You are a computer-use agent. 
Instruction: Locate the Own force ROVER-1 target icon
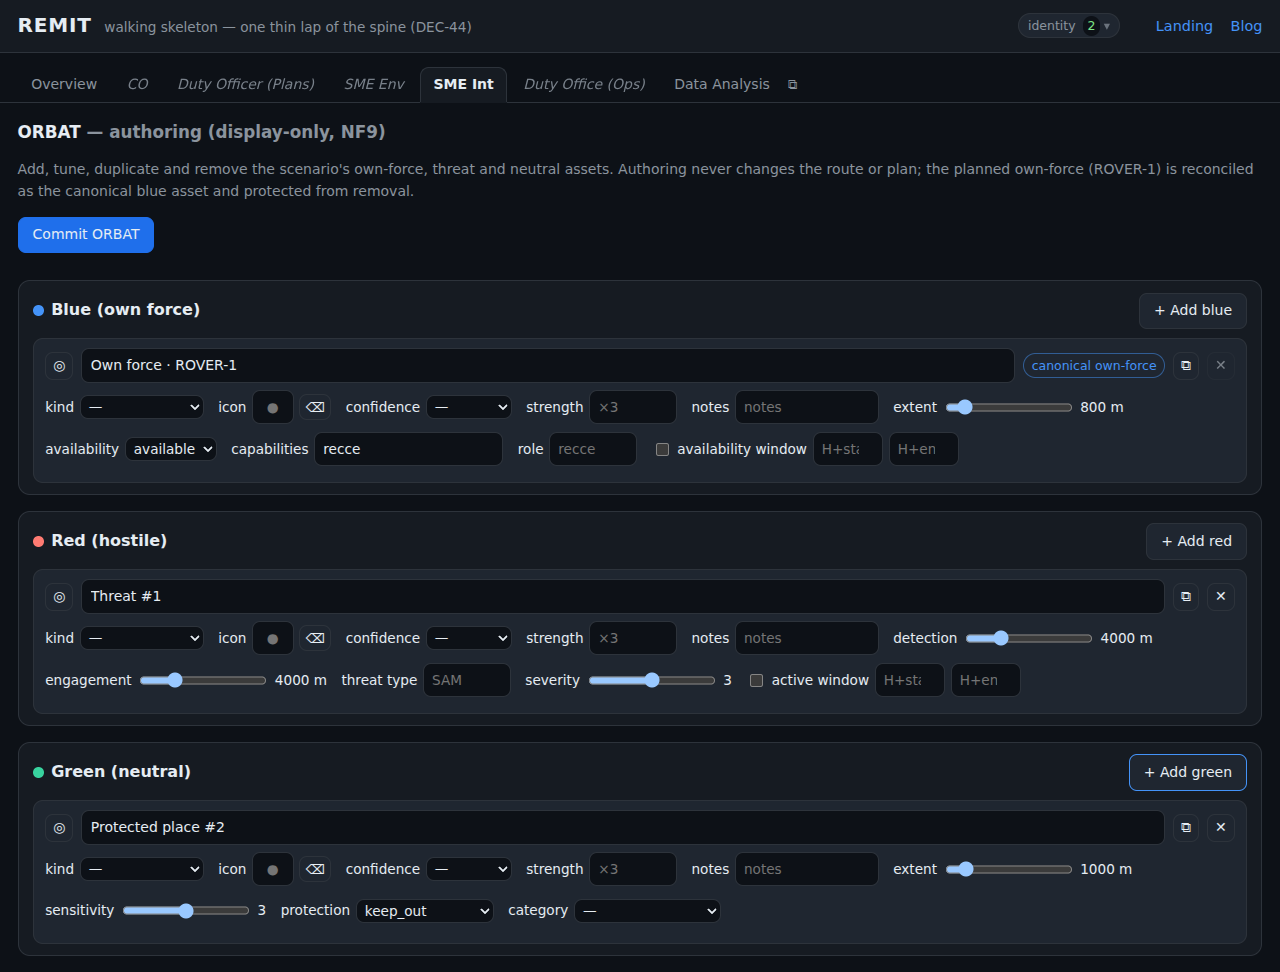tap(59, 366)
